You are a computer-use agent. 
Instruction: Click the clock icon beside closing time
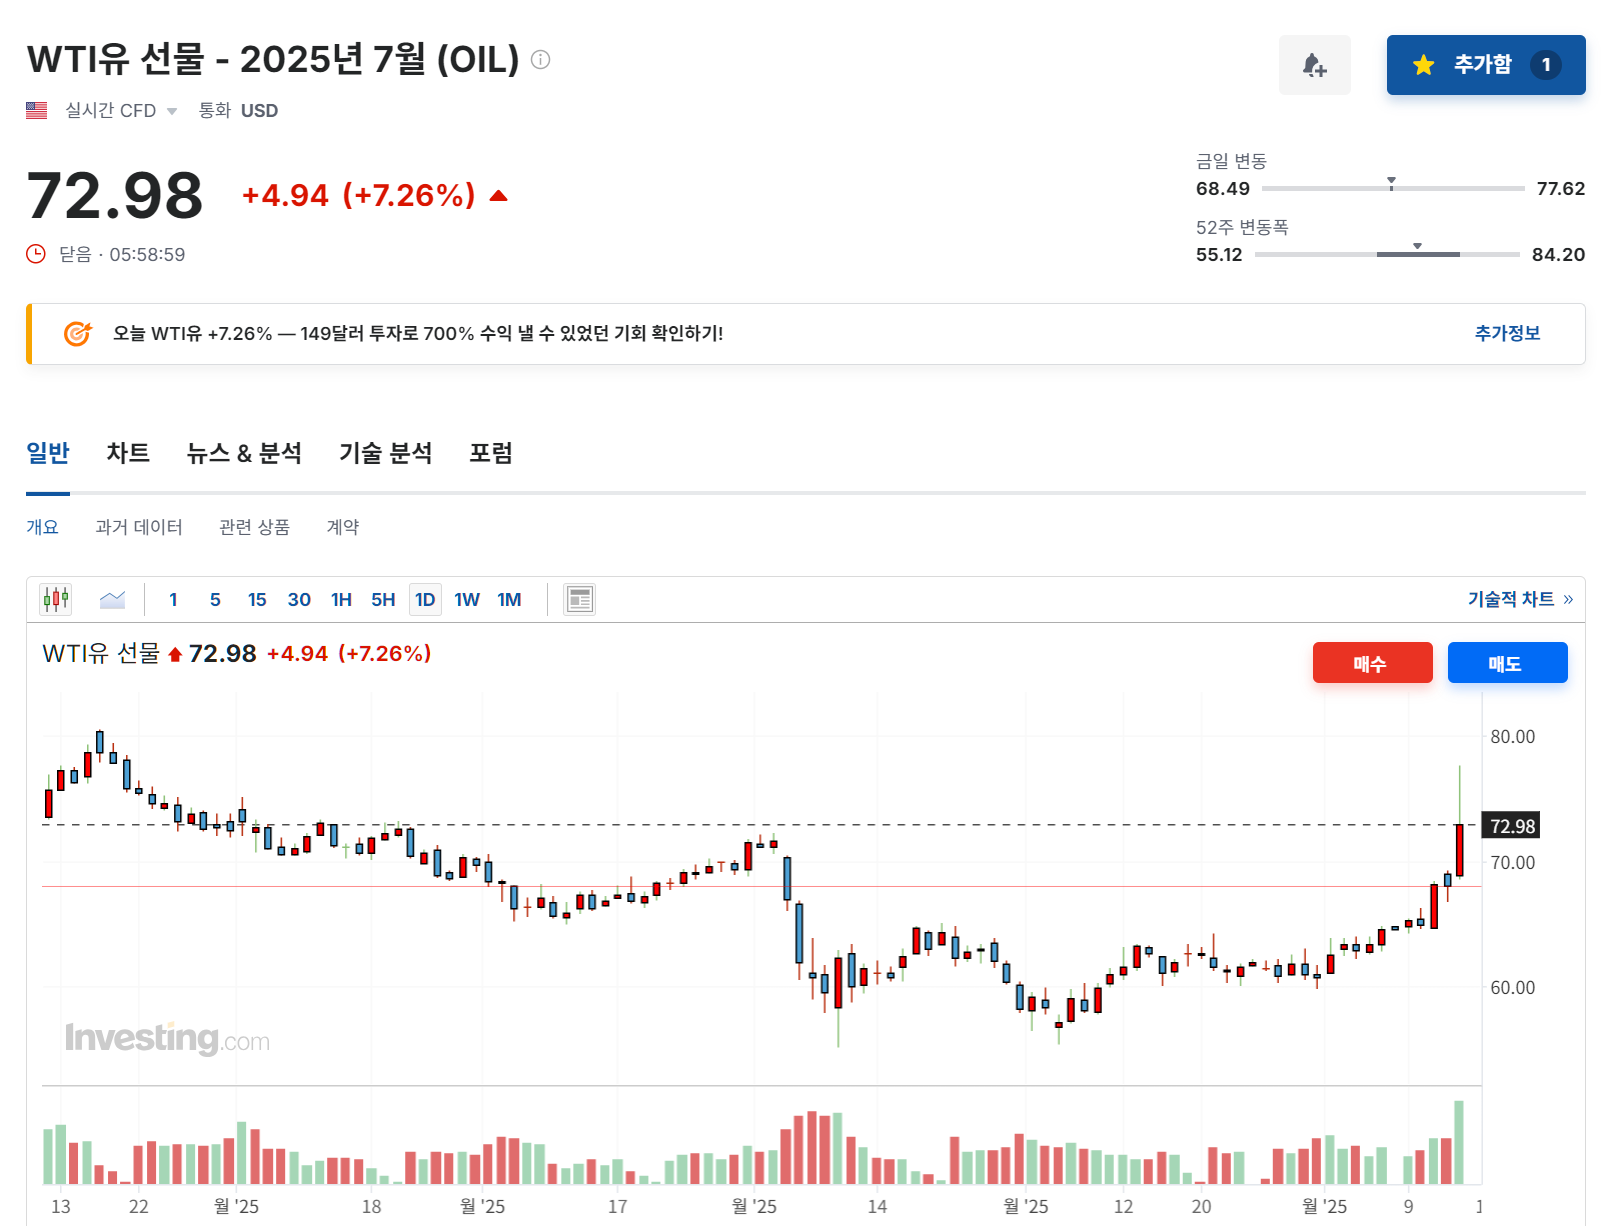pyautogui.click(x=34, y=254)
